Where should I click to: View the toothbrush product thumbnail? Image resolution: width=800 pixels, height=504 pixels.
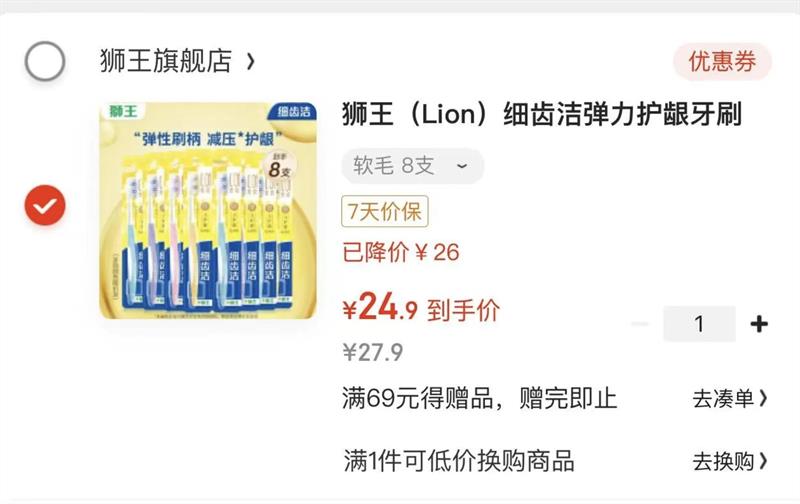click(208, 210)
